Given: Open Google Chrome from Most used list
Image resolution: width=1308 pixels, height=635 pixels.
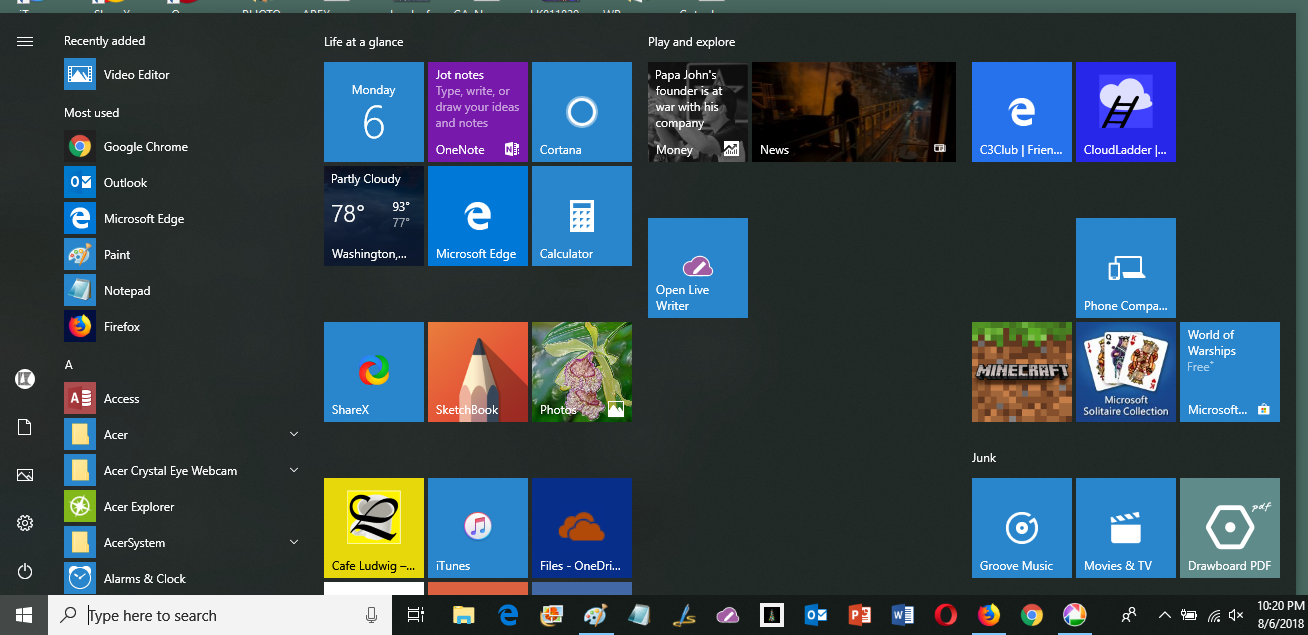Looking at the screenshot, I should pos(145,147).
